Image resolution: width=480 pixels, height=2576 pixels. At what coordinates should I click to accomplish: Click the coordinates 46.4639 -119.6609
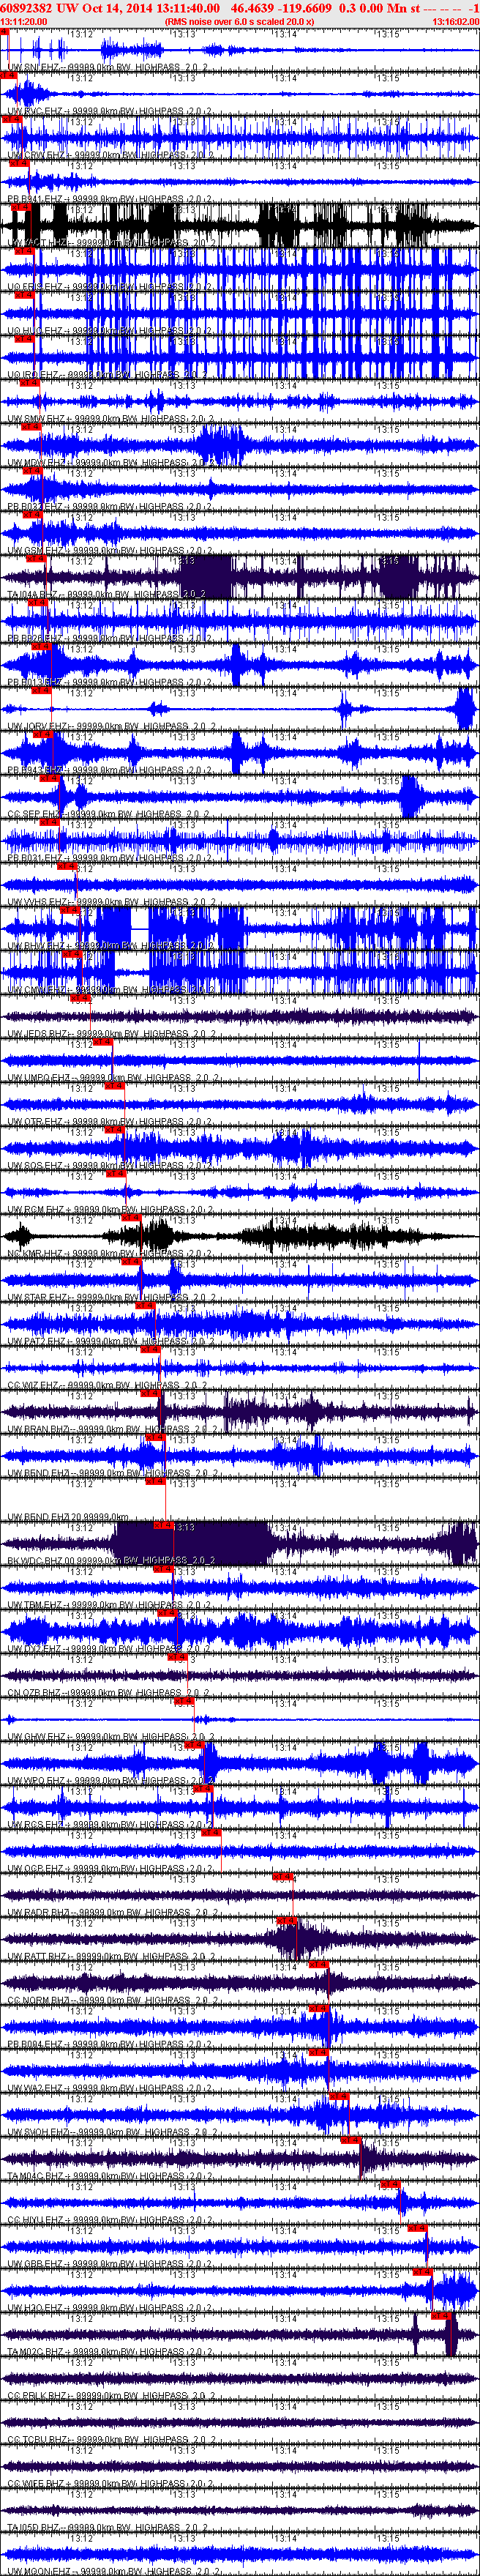coord(281,7)
